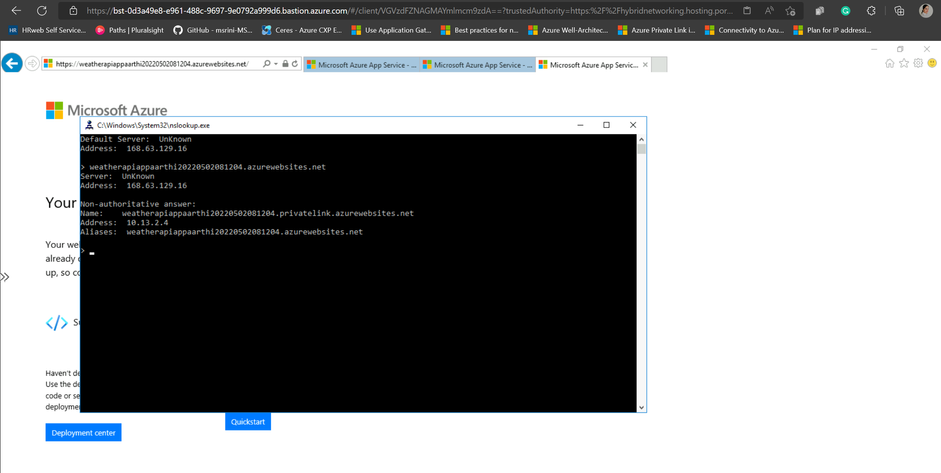The height and width of the screenshot is (473, 941).
Task: Click the nslookup scrollbar up arrow
Action: [641, 139]
